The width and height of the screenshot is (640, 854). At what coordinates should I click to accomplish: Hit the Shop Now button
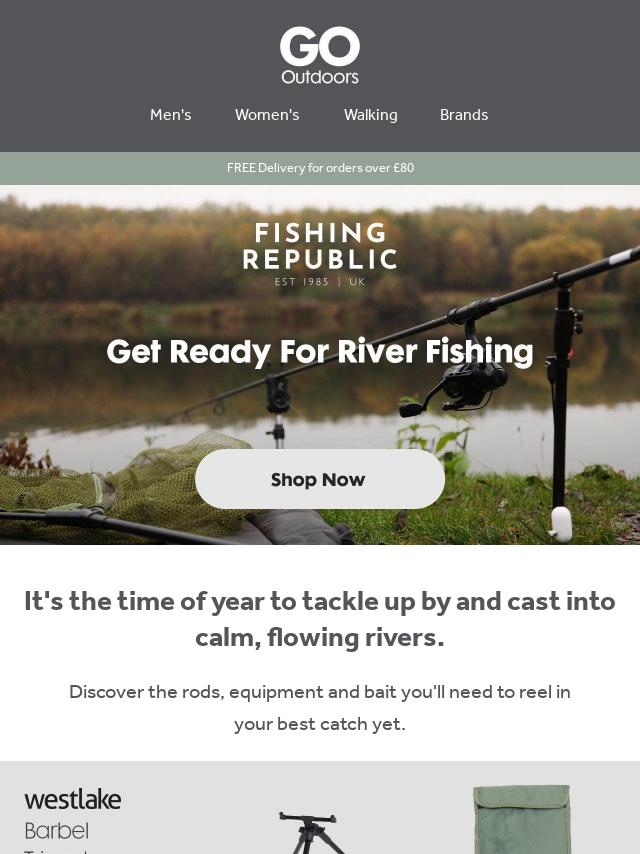[x=320, y=479]
